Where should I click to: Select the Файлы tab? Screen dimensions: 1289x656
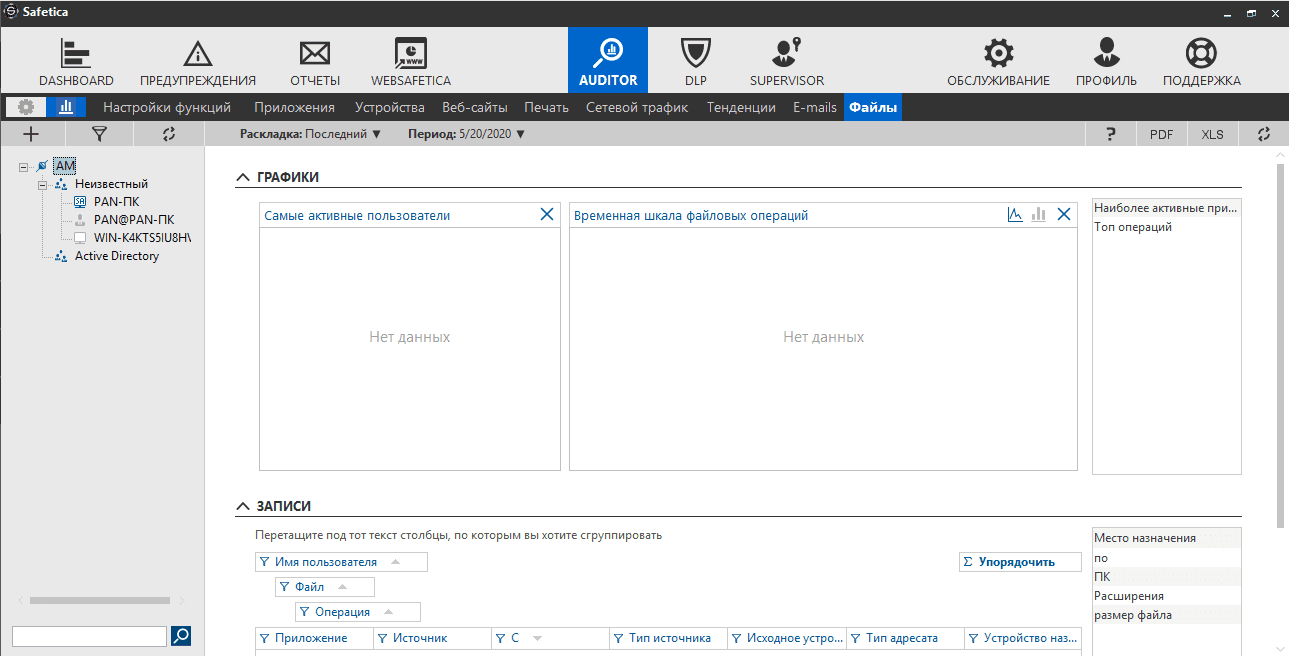[x=873, y=107]
